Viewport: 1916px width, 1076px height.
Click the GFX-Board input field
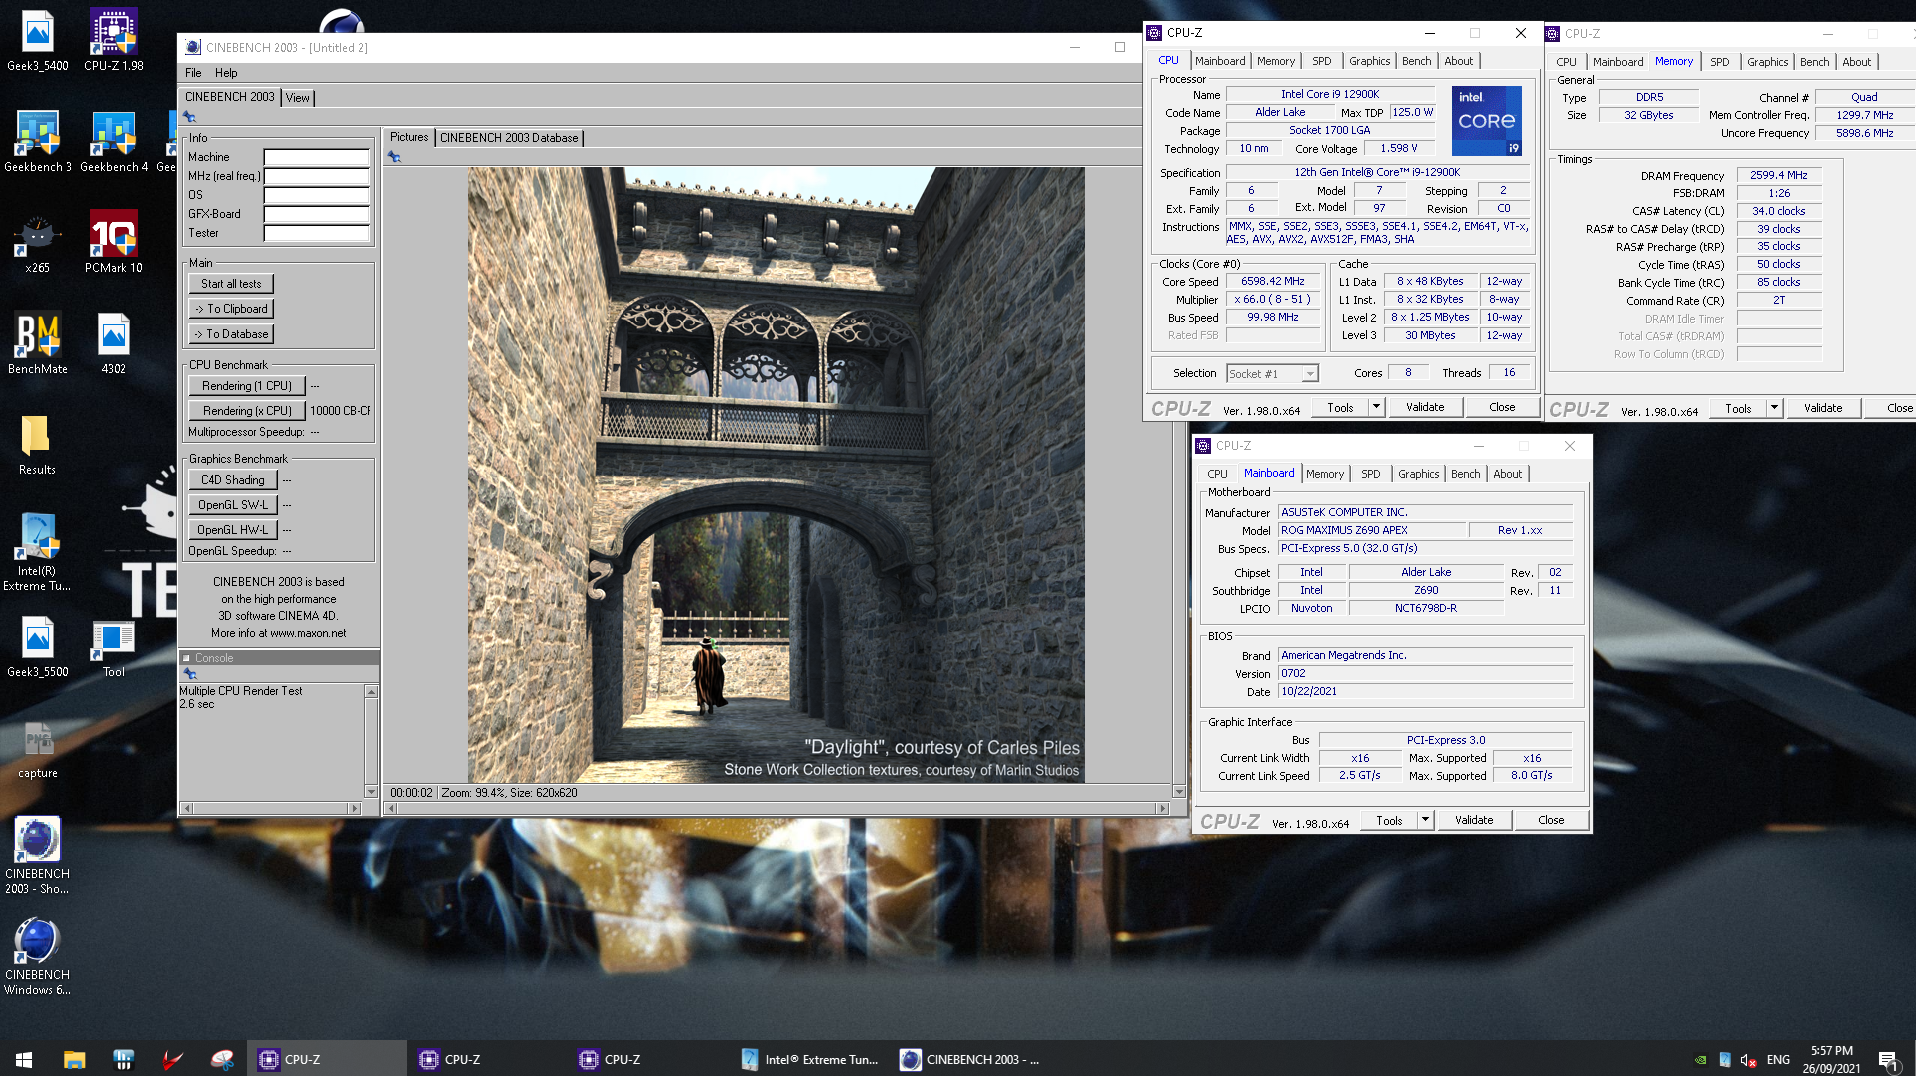click(317, 214)
